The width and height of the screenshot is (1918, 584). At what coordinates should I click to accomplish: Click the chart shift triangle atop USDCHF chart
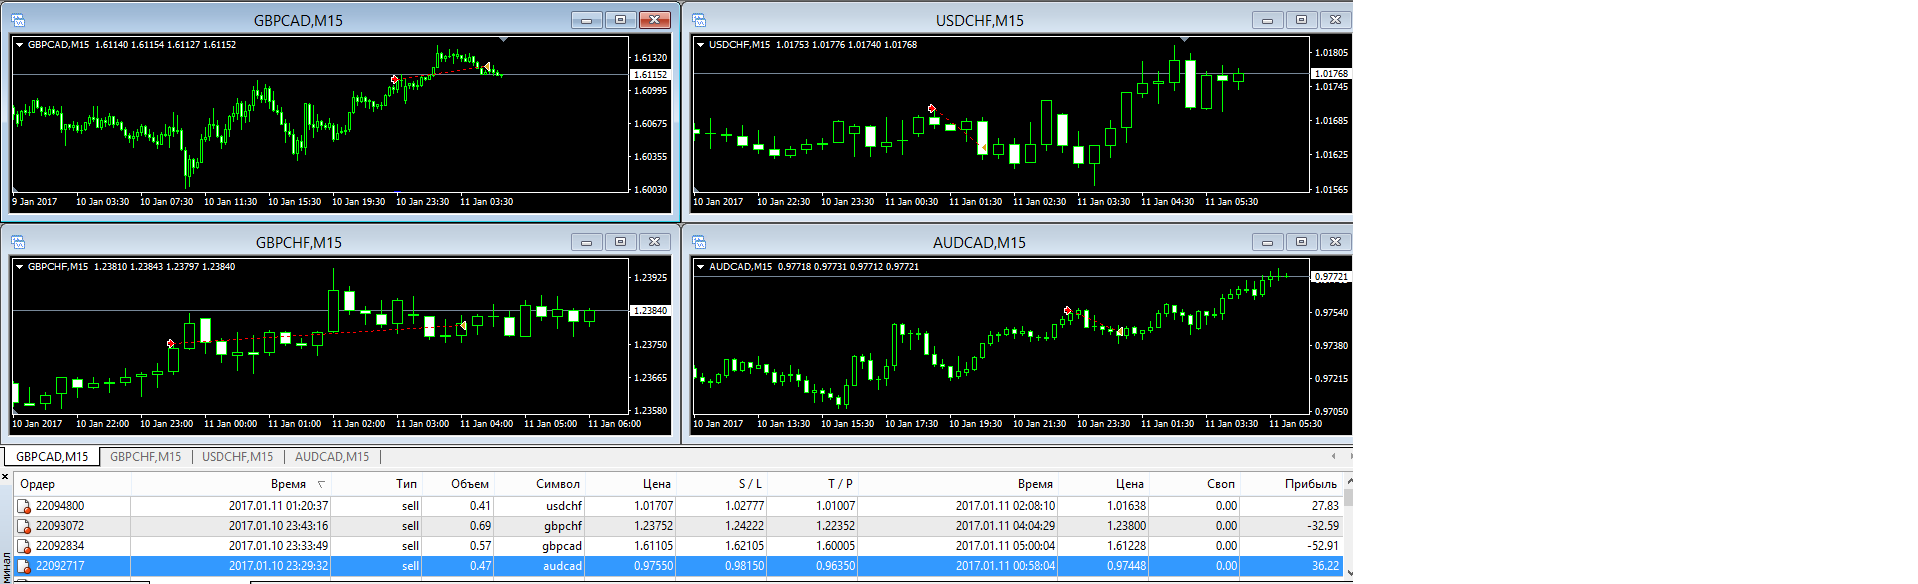point(1185,40)
